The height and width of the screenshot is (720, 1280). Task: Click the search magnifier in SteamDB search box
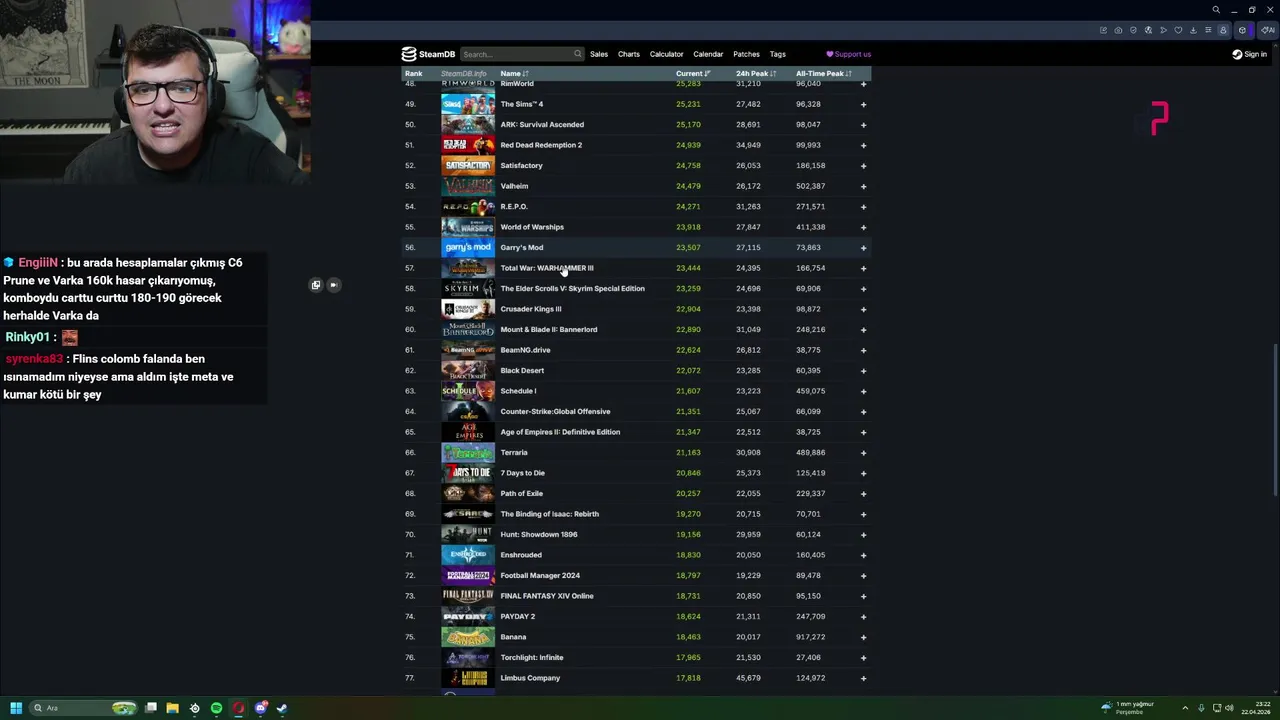tap(577, 54)
